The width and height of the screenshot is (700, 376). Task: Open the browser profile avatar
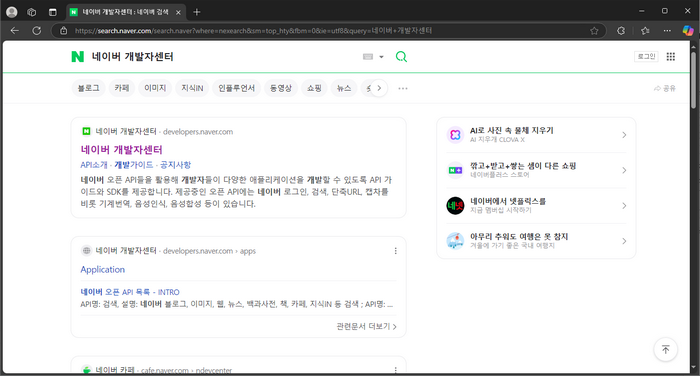click(12, 12)
